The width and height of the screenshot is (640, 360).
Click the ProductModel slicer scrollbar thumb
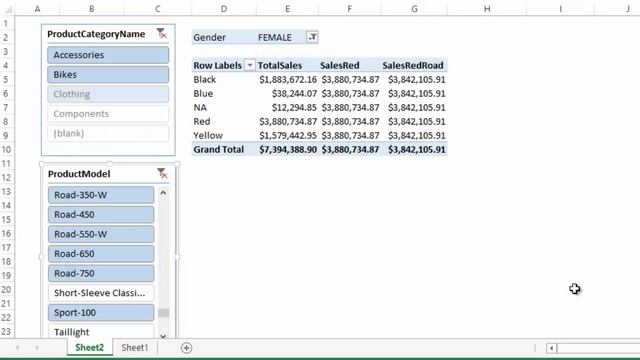click(x=163, y=313)
